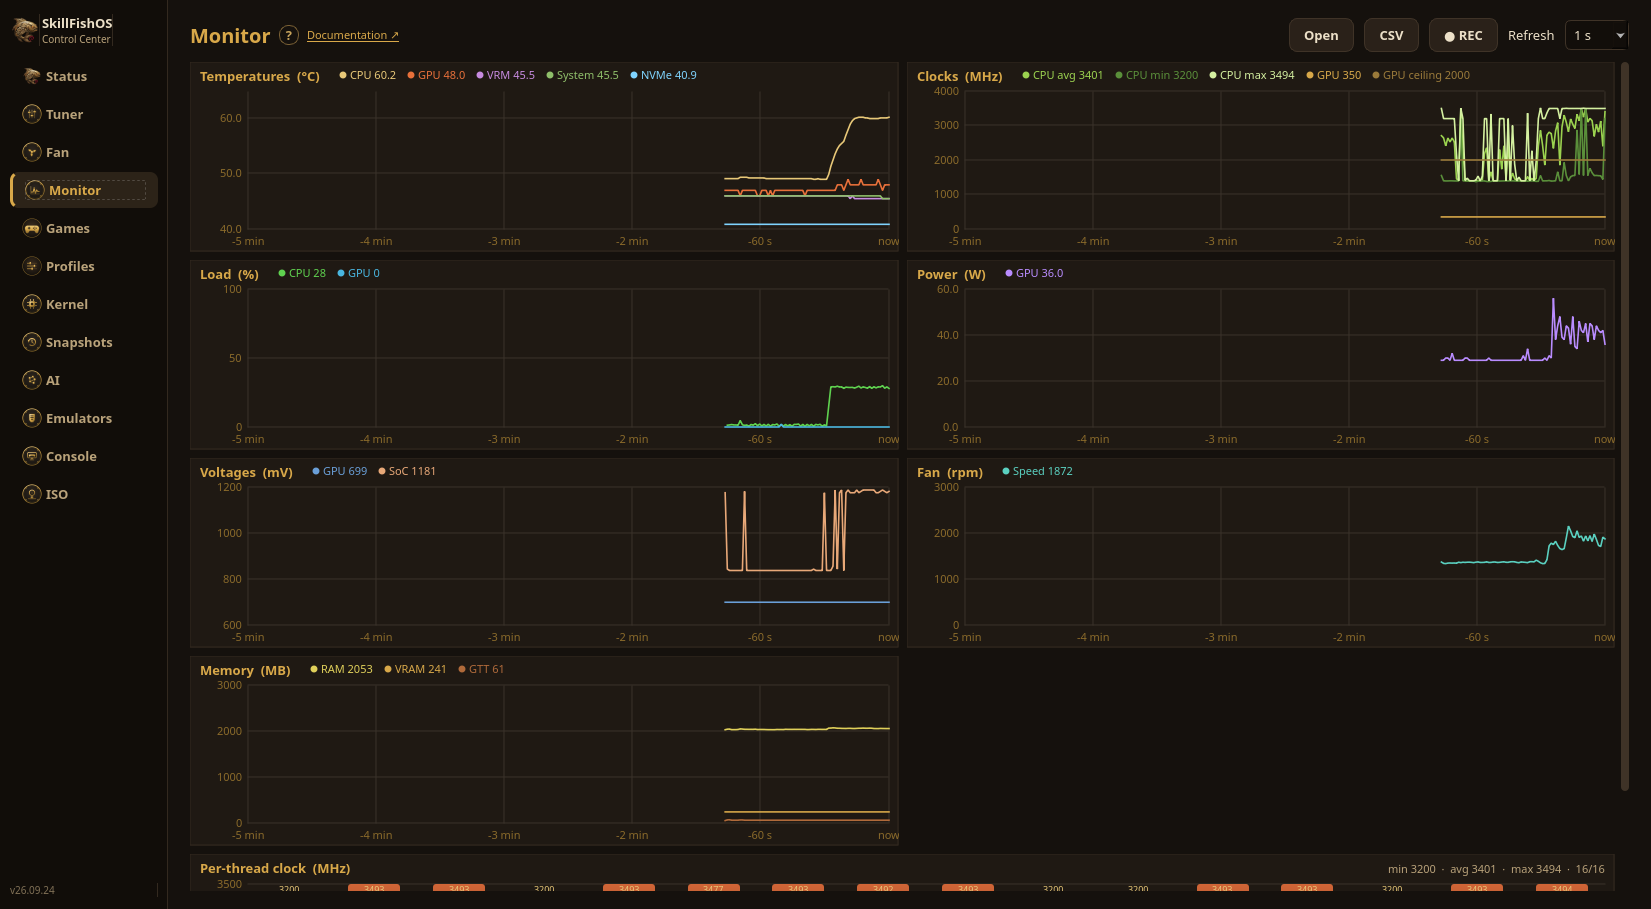Open the Profiles sidebar icon
Viewport: 1651px width, 909px height.
coord(32,266)
